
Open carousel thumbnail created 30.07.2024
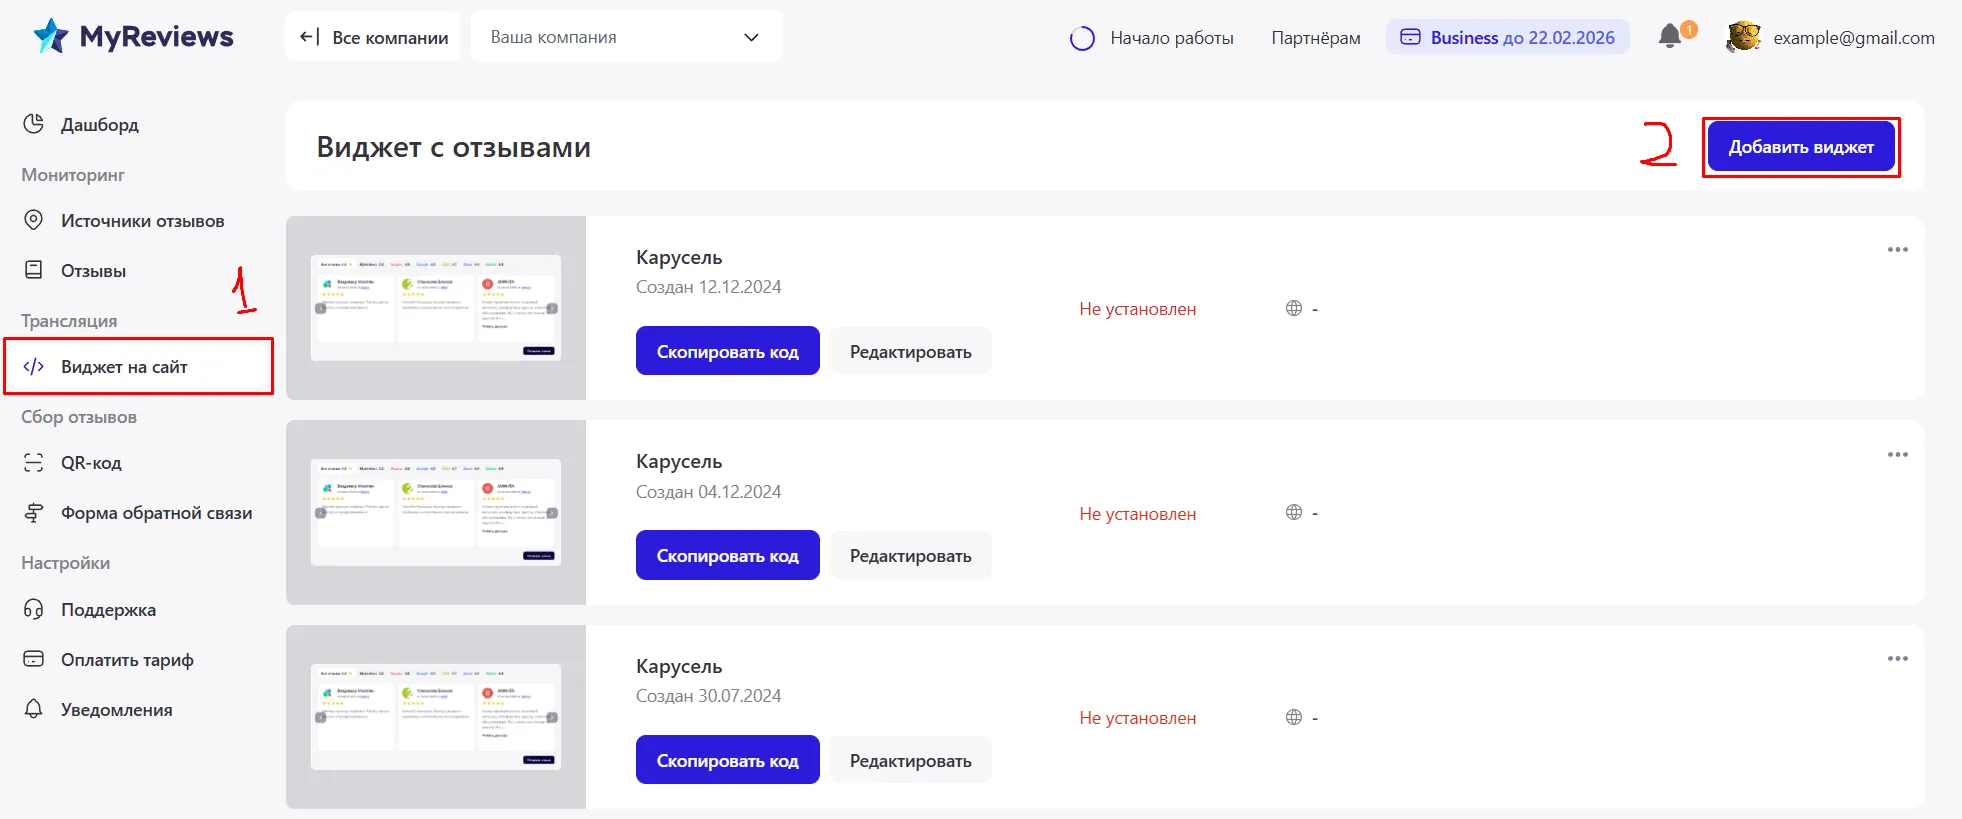[436, 717]
